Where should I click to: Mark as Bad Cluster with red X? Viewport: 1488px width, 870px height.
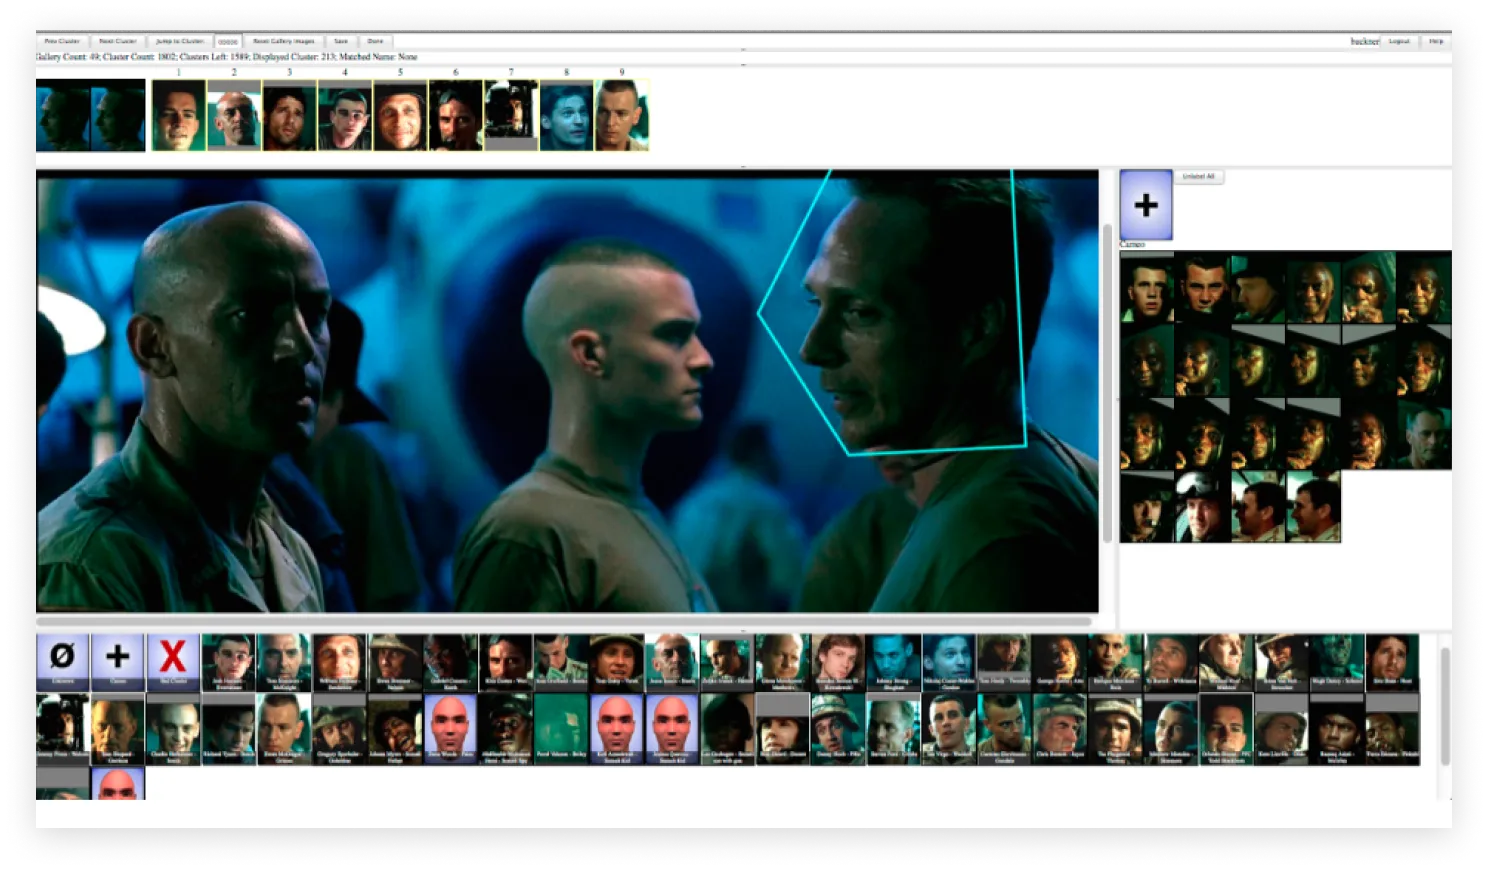(x=173, y=661)
